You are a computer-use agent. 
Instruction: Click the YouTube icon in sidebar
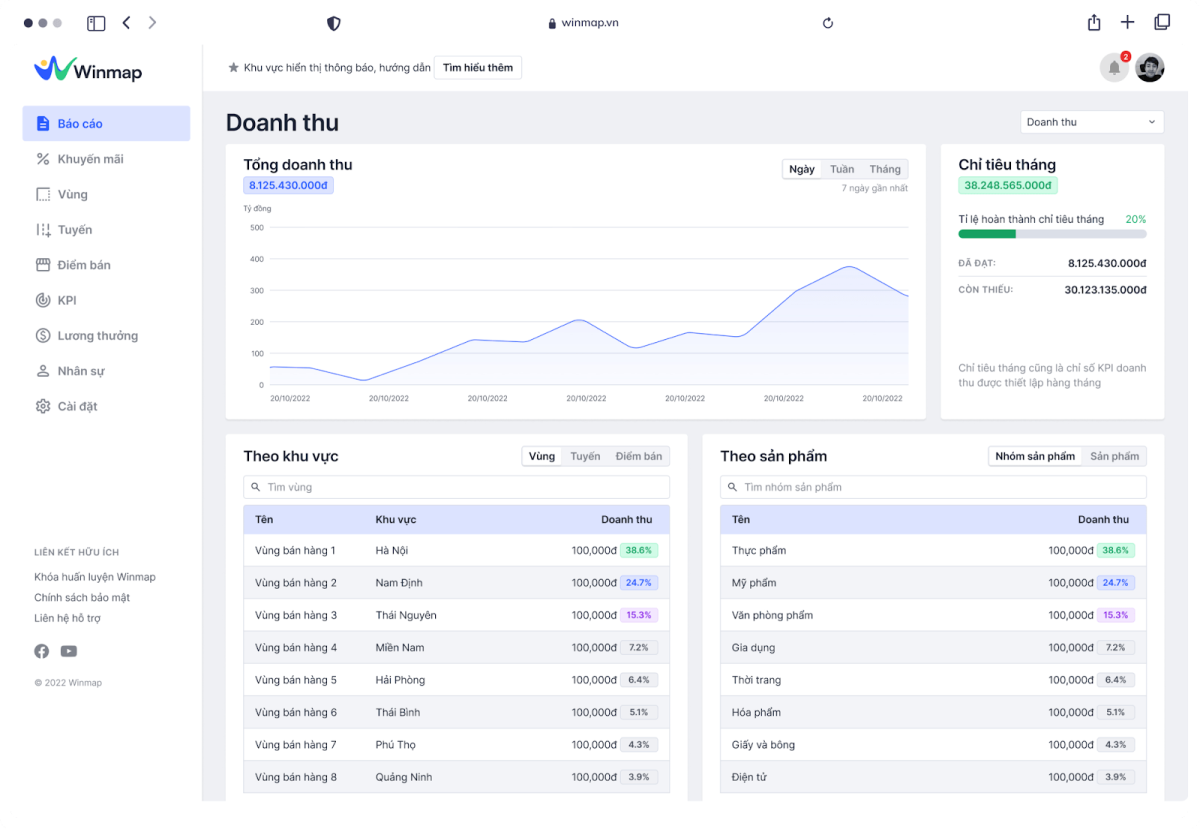68,651
